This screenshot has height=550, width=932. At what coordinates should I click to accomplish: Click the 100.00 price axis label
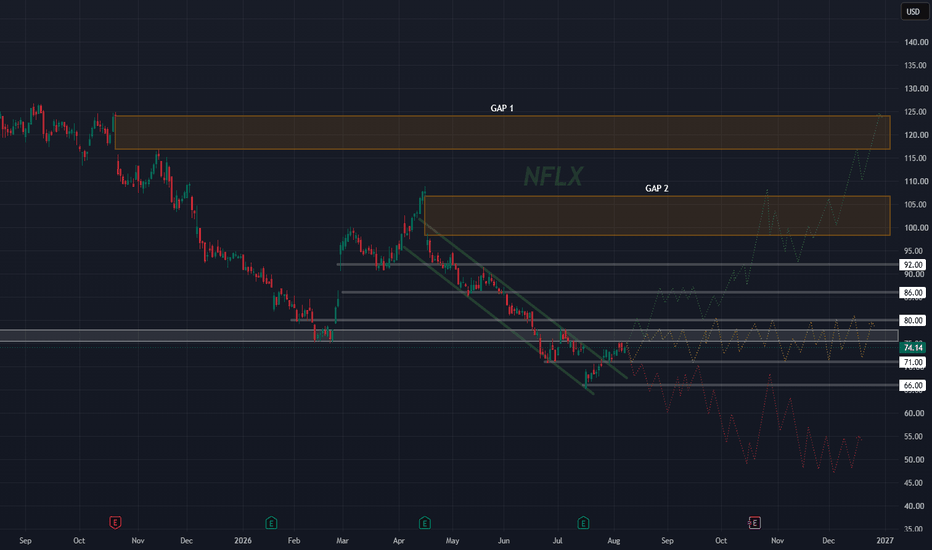tap(916, 228)
